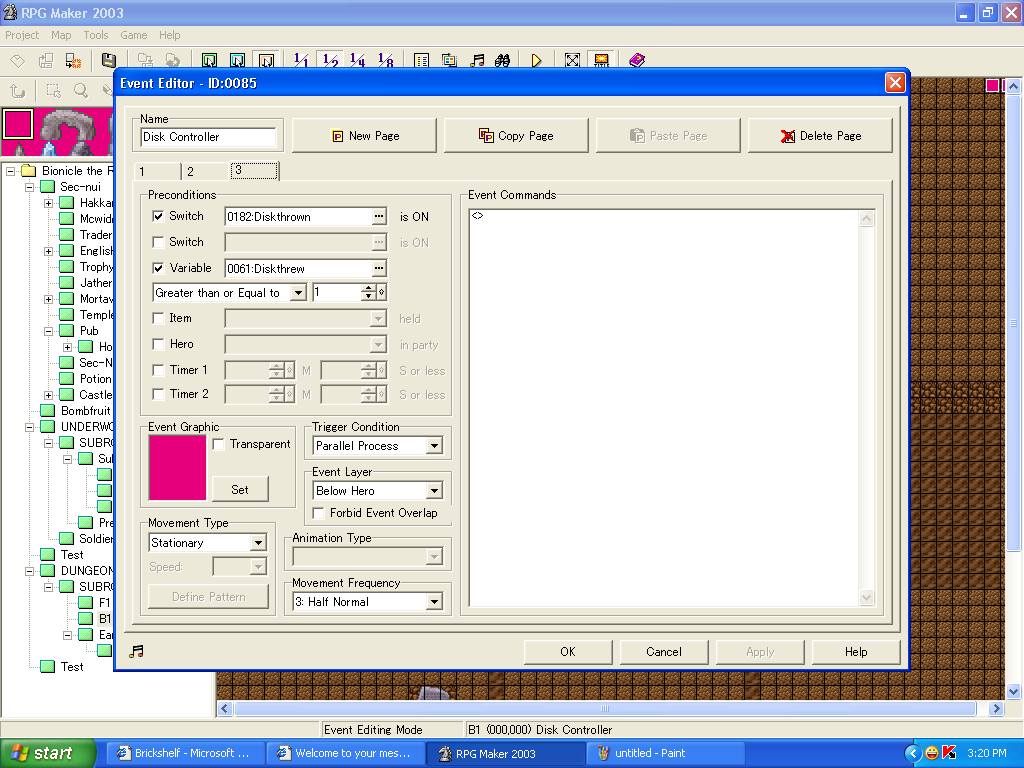Switch to event page 2 tab
1024x768 pixels.
coord(189,171)
